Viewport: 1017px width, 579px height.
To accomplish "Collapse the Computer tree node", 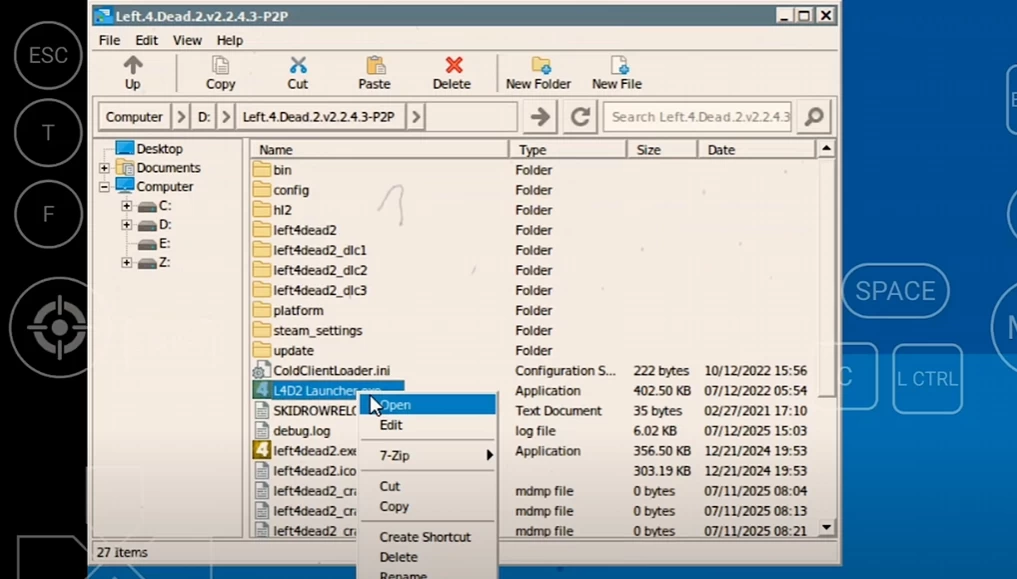I will [x=104, y=187].
